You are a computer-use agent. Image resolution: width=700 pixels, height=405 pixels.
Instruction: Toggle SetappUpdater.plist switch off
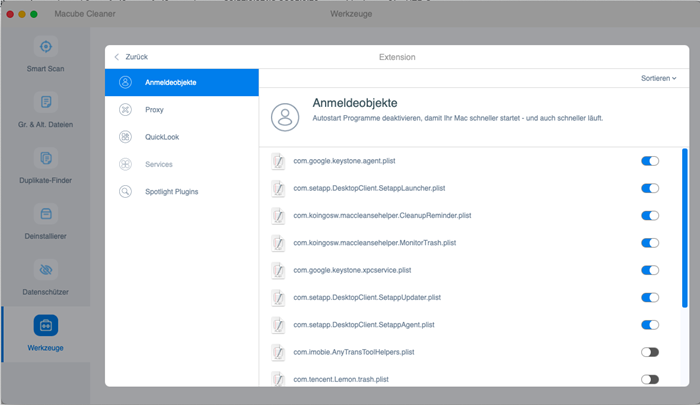click(650, 297)
